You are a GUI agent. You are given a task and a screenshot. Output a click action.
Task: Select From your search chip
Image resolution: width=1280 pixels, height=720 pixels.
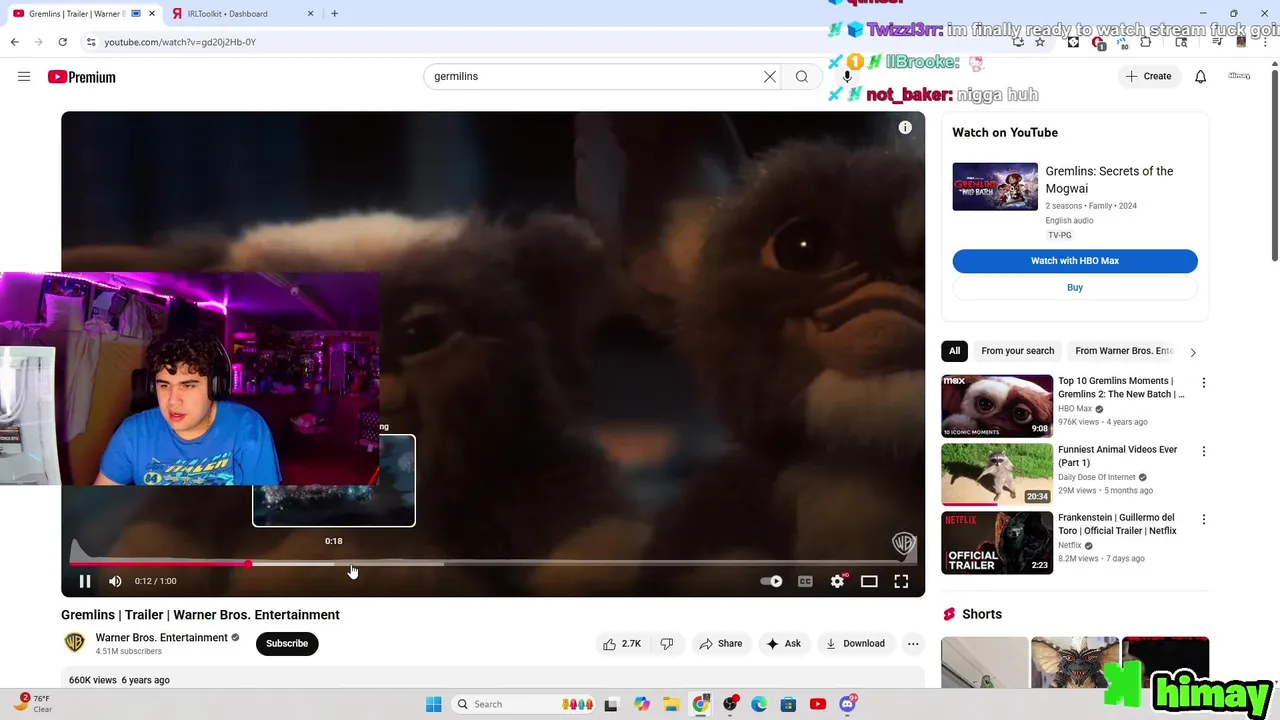click(1017, 351)
